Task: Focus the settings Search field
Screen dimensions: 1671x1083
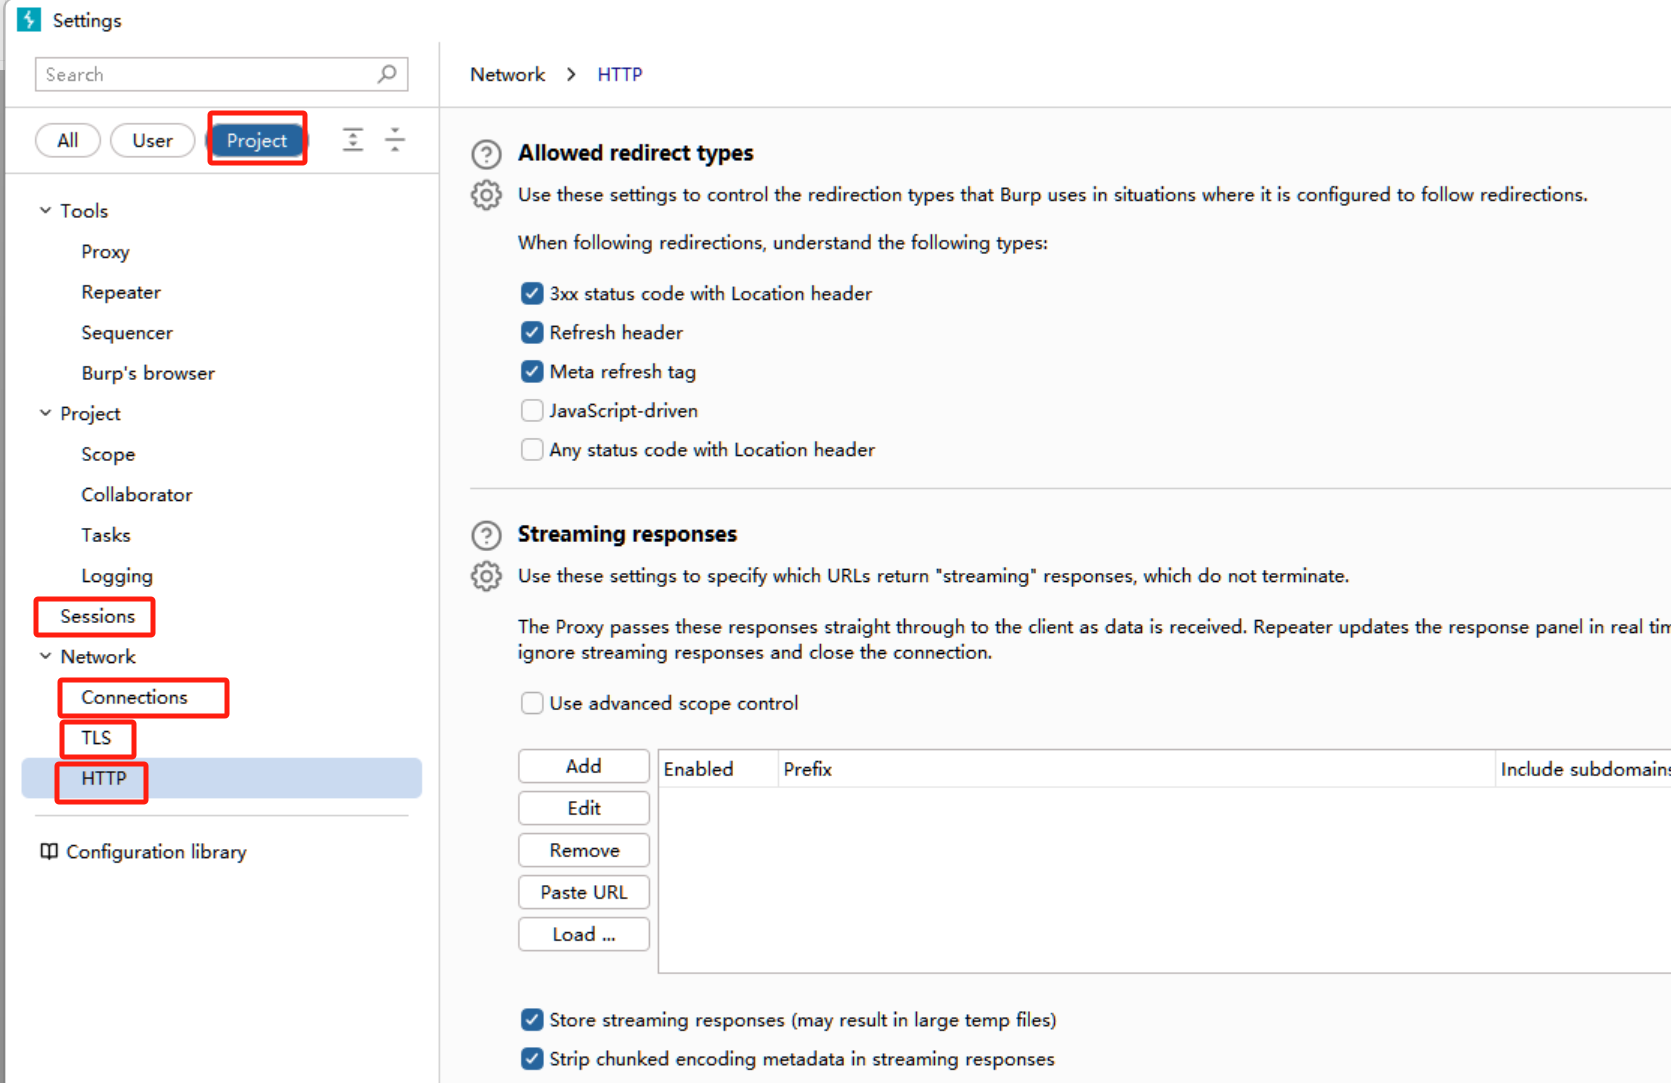Action: click(205, 75)
